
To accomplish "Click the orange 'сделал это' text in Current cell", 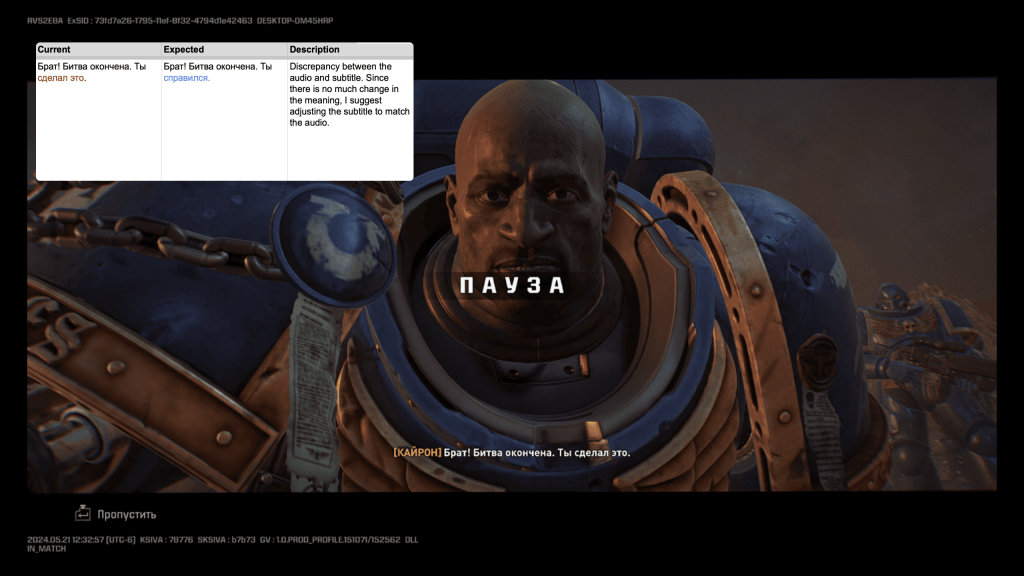I will pyautogui.click(x=62, y=78).
